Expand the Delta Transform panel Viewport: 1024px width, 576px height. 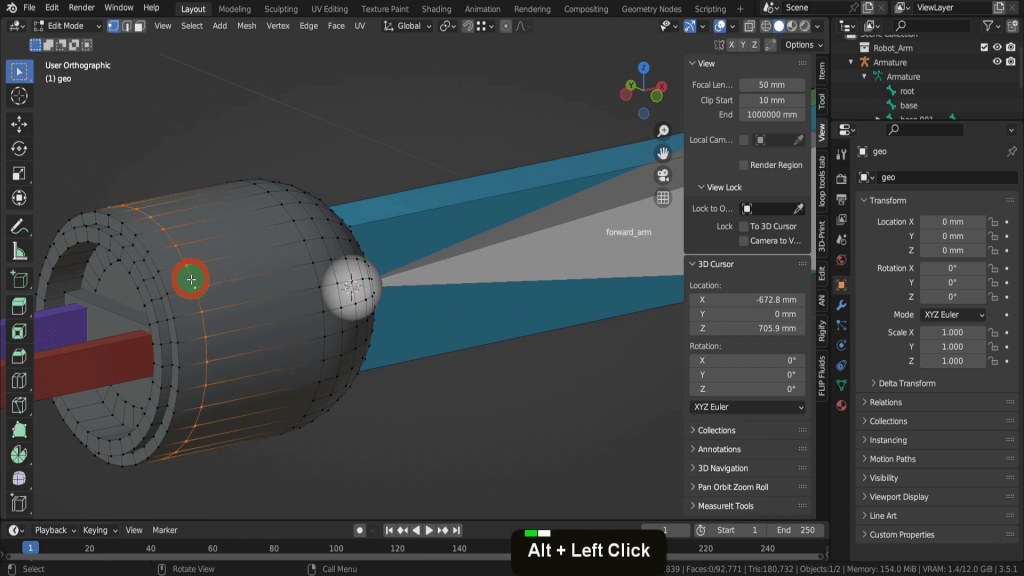(906, 383)
